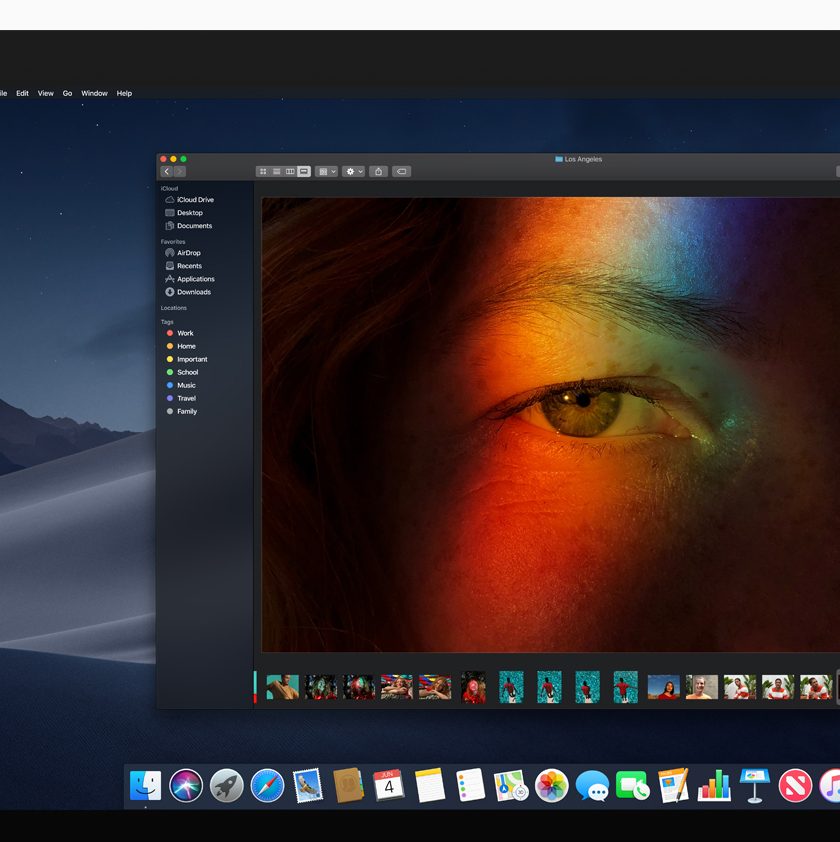
Task: Switch Finder to list view
Action: [276, 172]
